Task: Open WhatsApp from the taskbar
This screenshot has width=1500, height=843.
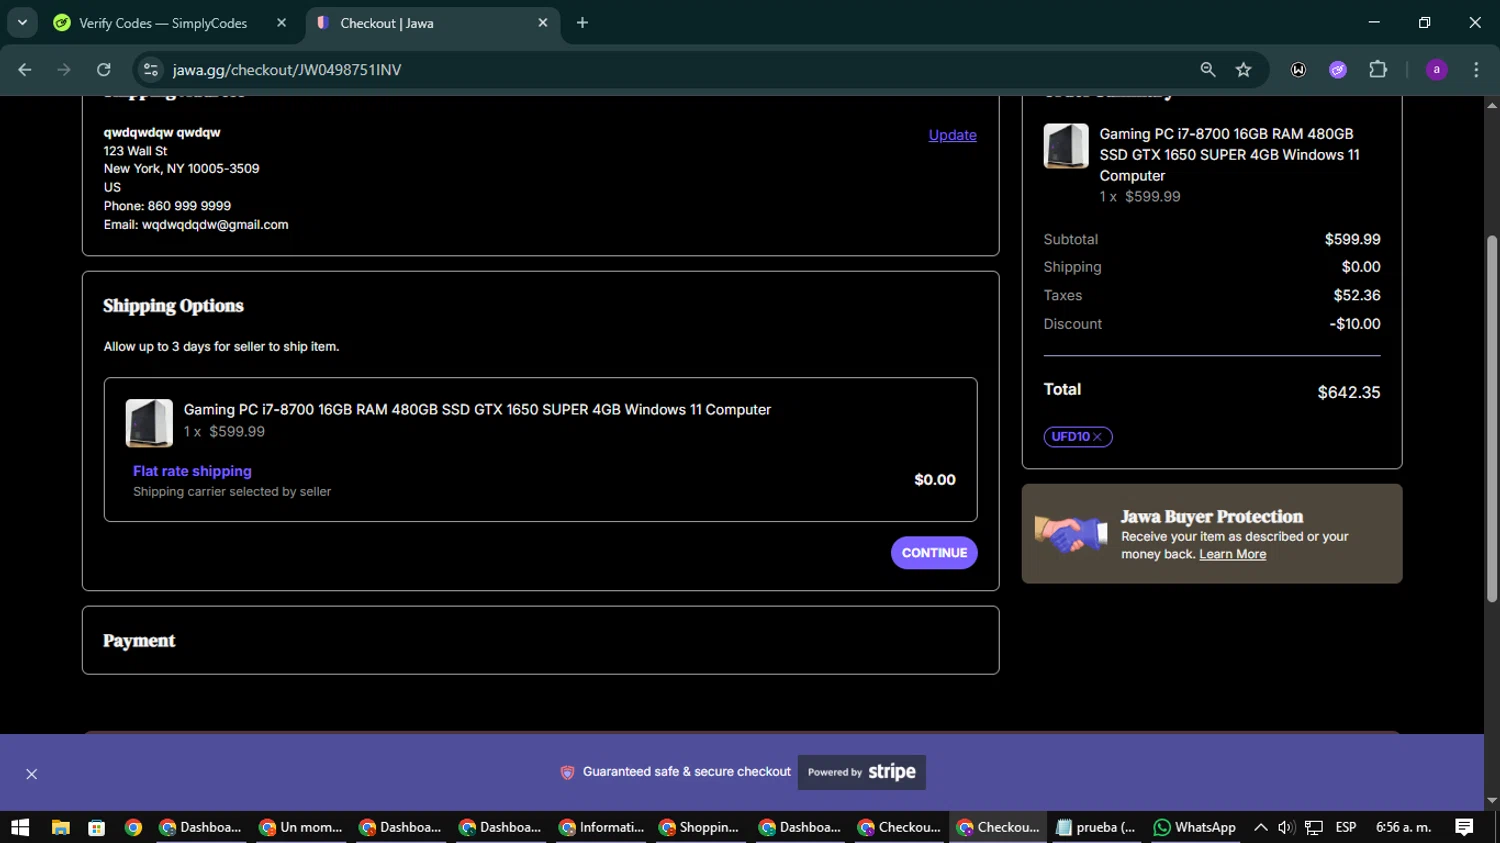Action: coord(1195,827)
